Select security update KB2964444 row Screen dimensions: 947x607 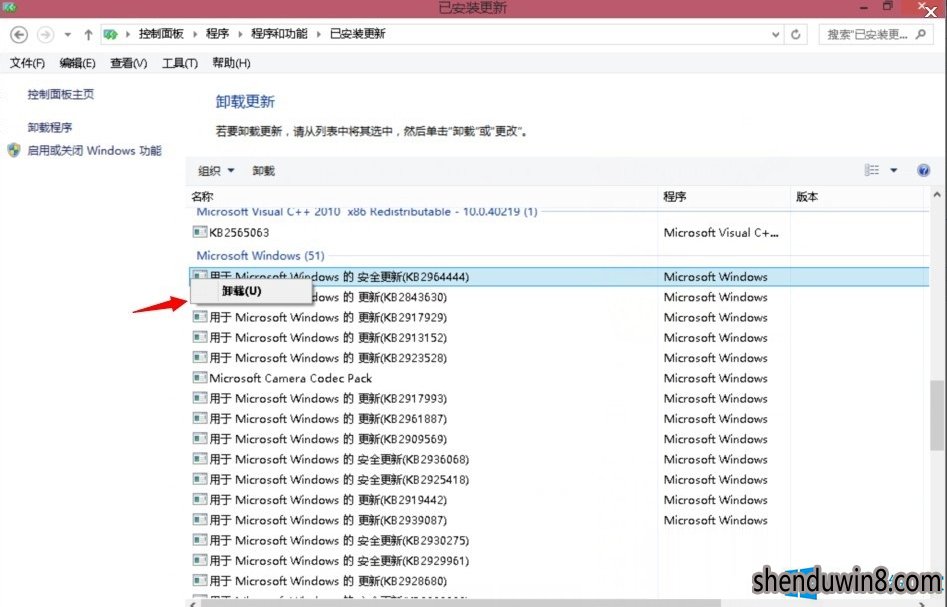point(559,277)
